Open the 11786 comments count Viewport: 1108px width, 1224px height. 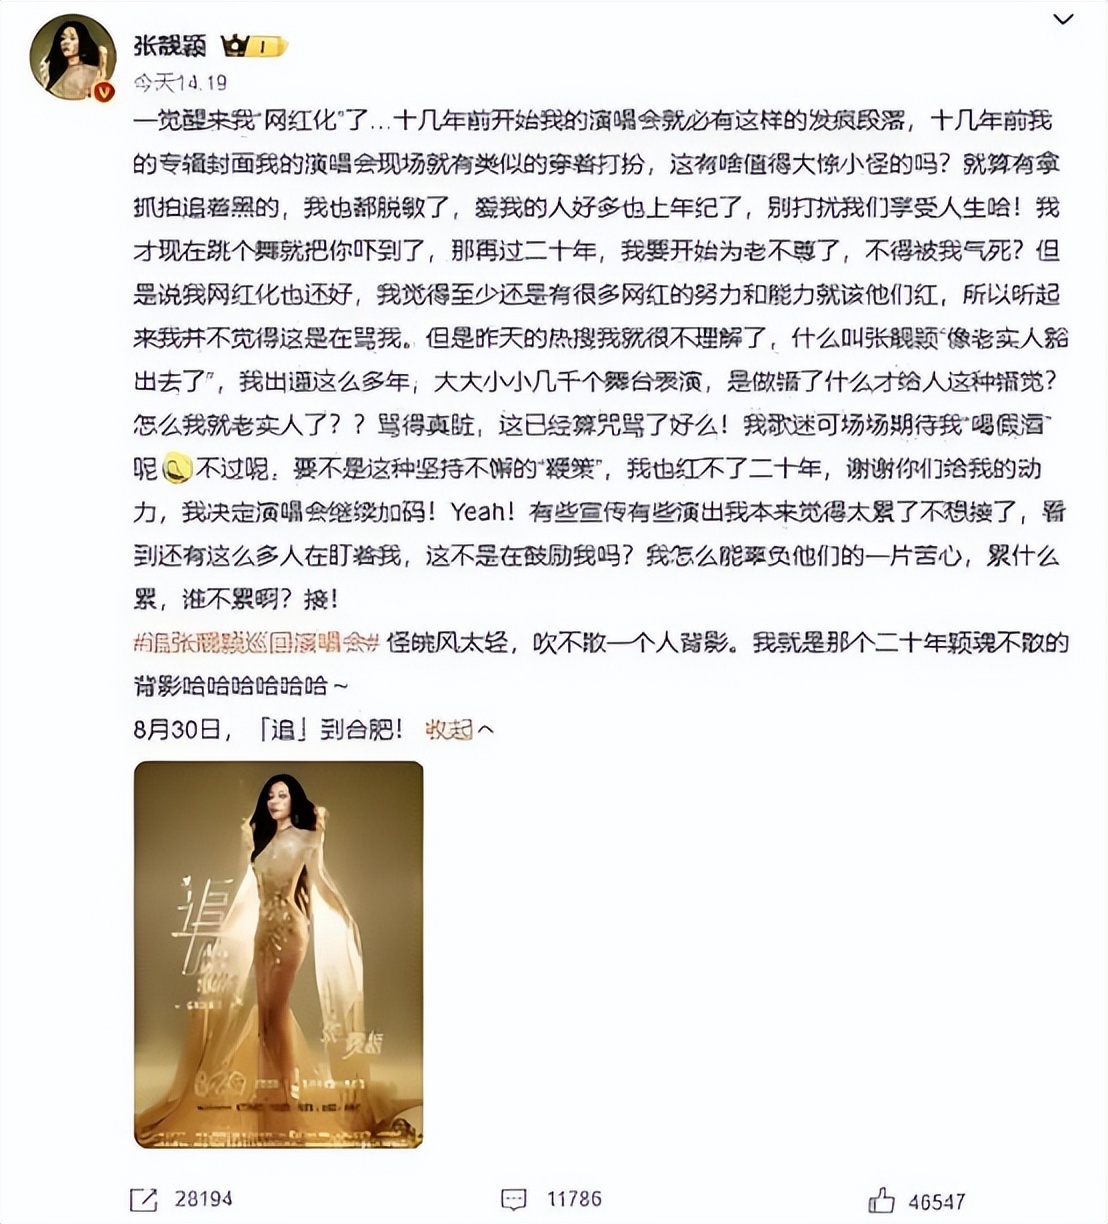click(574, 1199)
